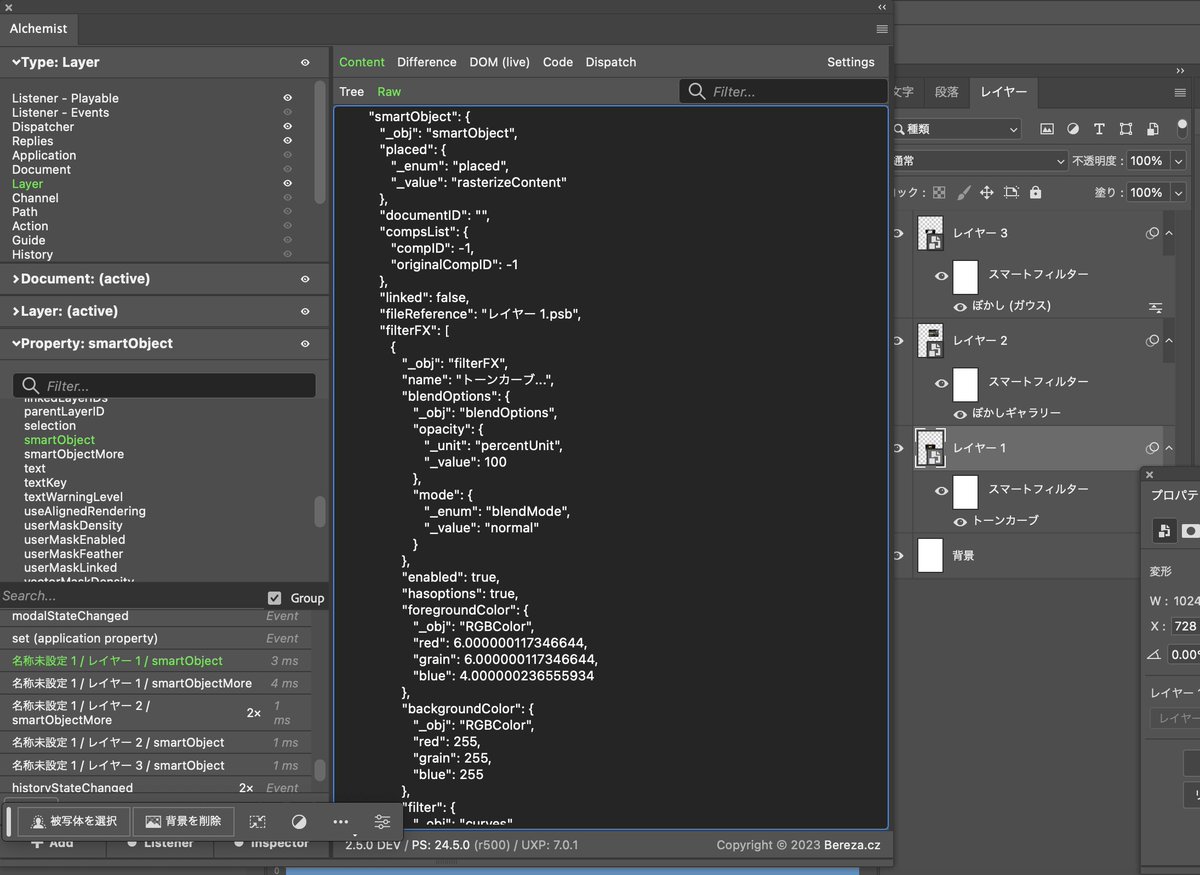Switch to Dispatch tab
Image resolution: width=1200 pixels, height=875 pixels.
tap(611, 62)
